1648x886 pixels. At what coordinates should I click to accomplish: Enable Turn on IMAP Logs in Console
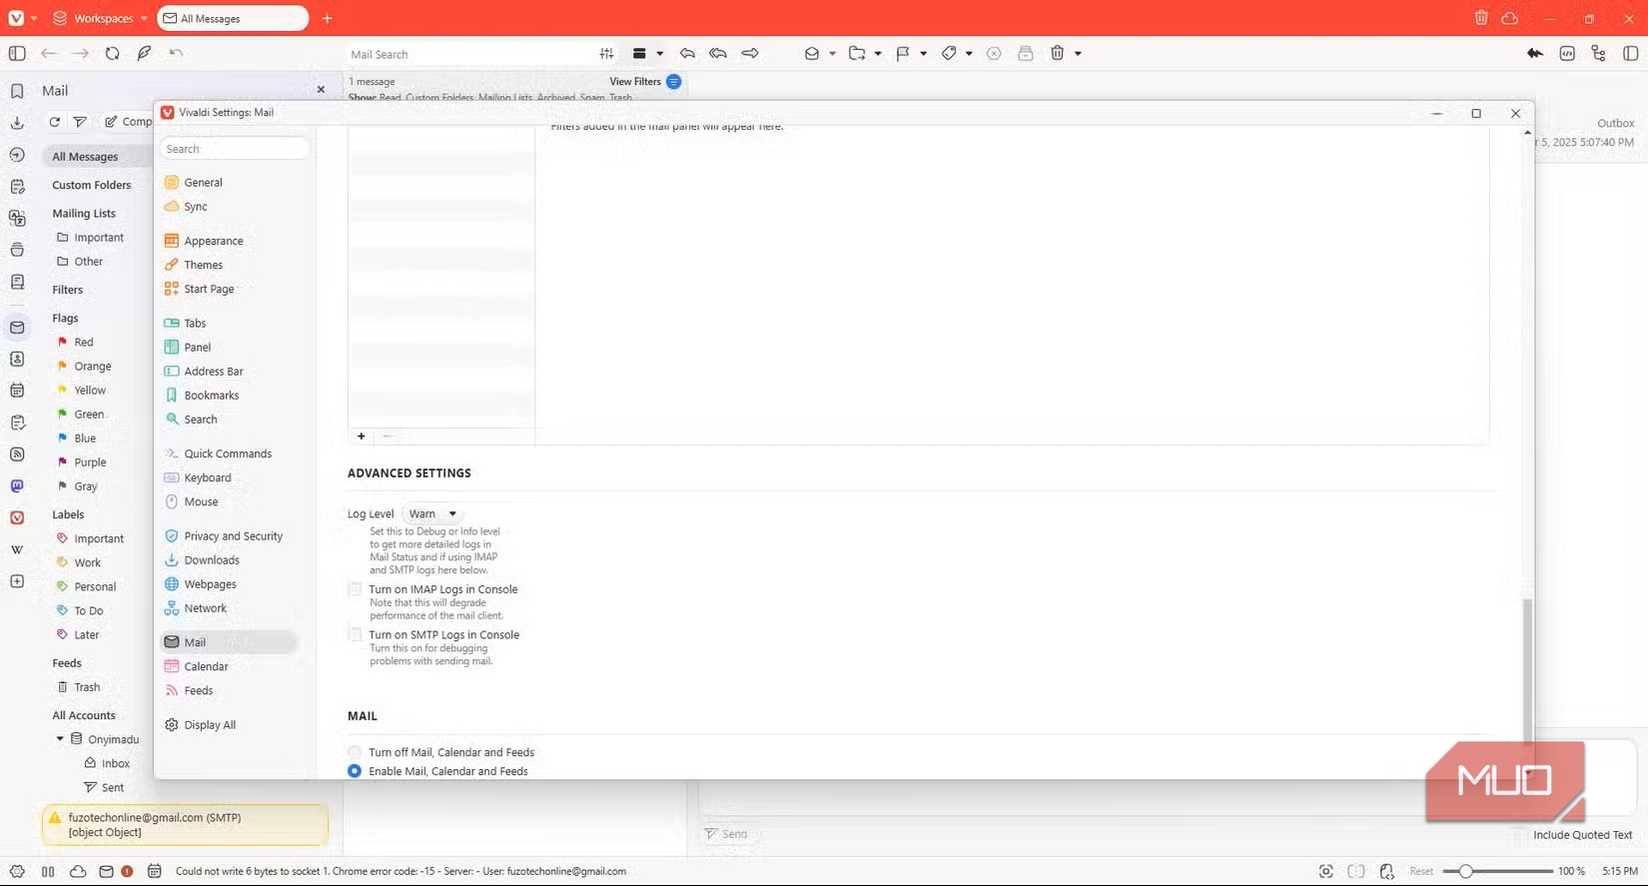point(355,590)
